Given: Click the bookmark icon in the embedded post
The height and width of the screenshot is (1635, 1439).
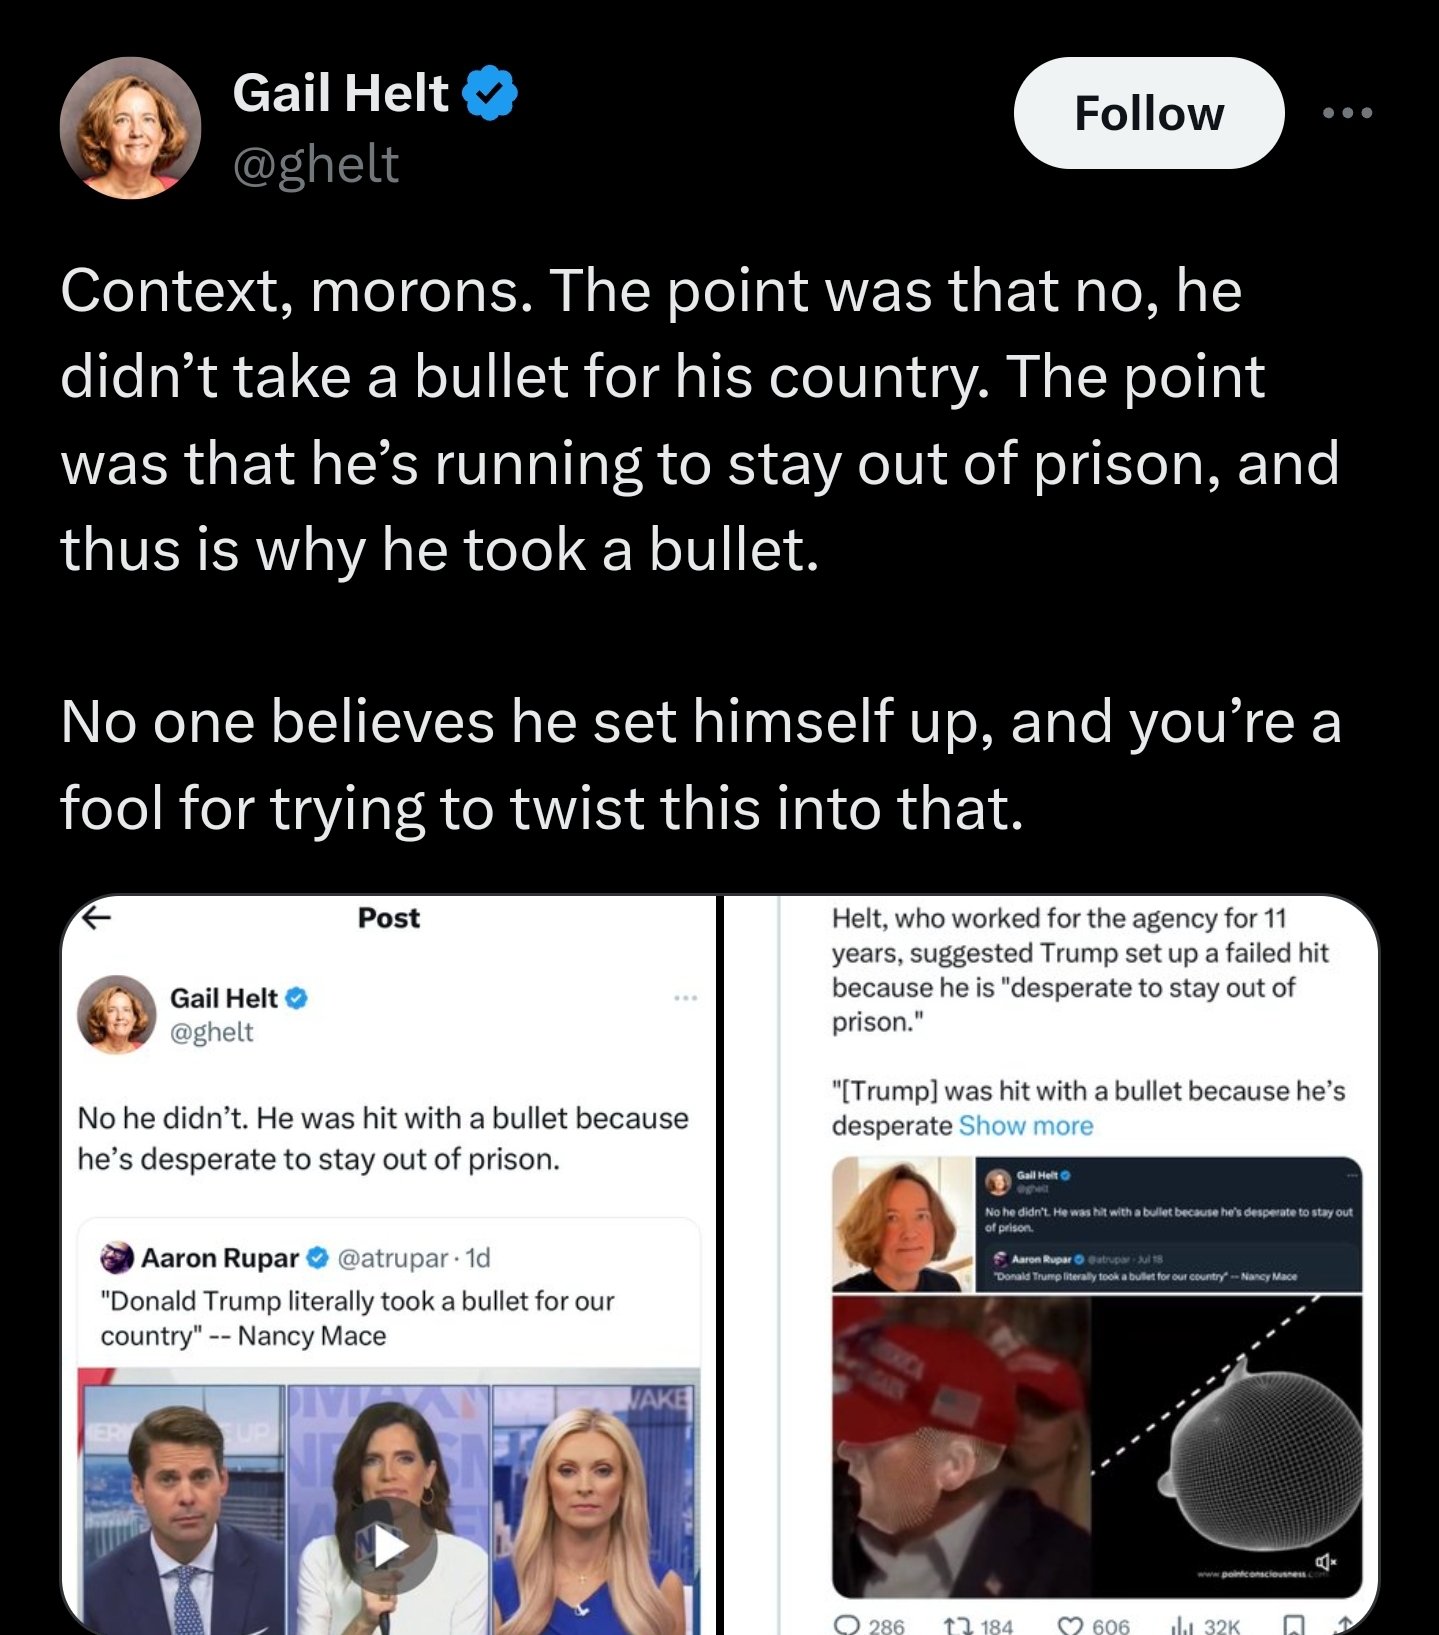Looking at the screenshot, I should (1293, 1625).
